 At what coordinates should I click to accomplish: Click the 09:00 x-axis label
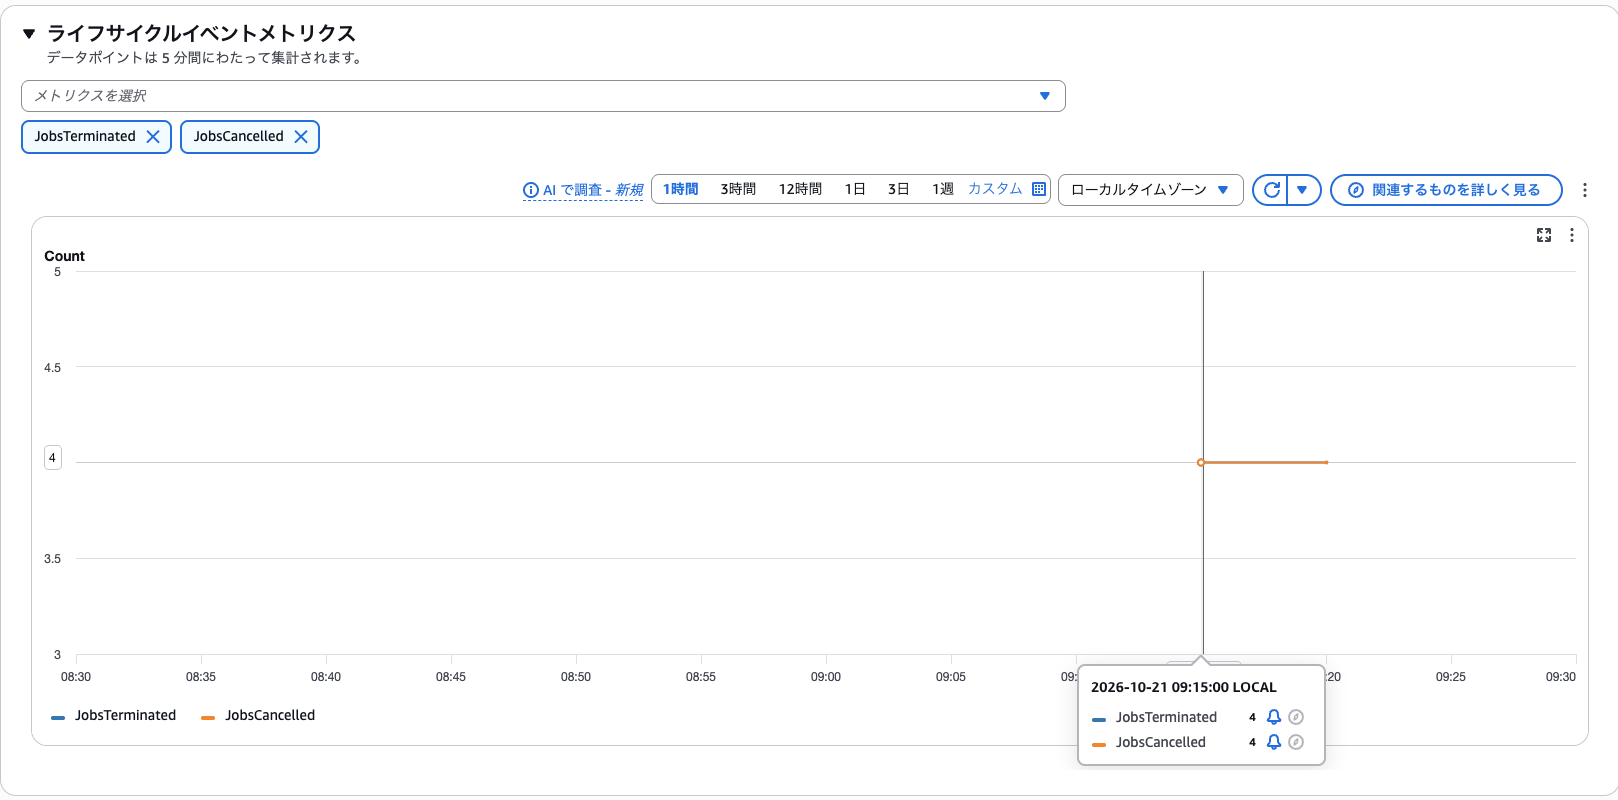point(826,677)
